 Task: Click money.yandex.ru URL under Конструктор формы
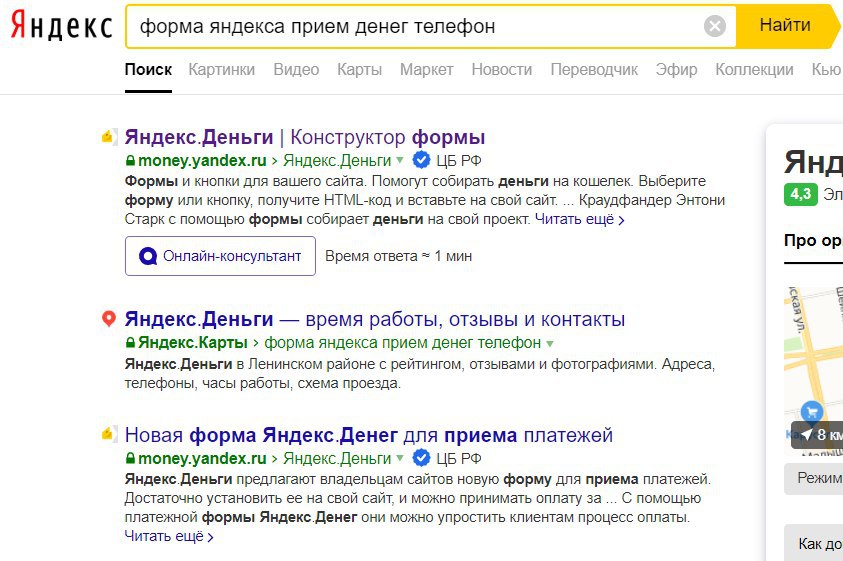202,160
